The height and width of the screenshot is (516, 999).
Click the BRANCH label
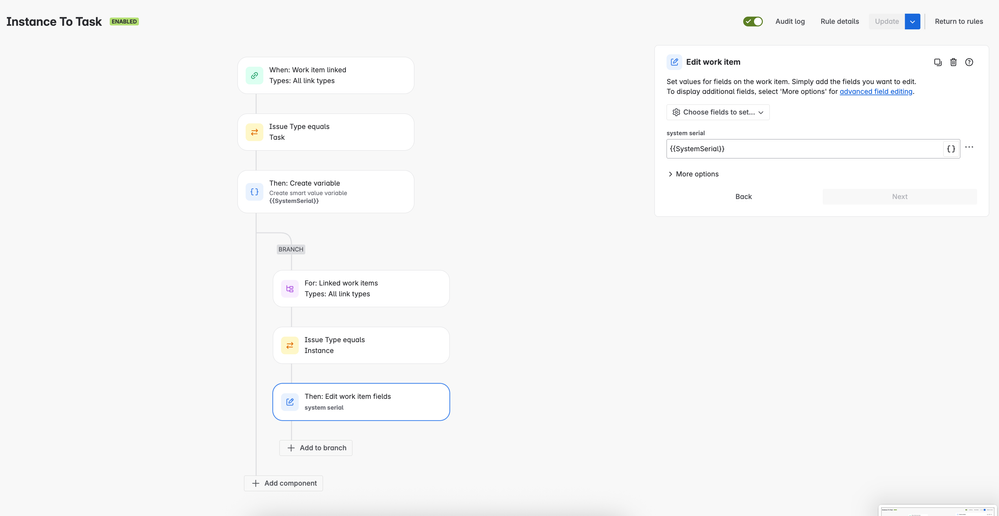click(291, 249)
